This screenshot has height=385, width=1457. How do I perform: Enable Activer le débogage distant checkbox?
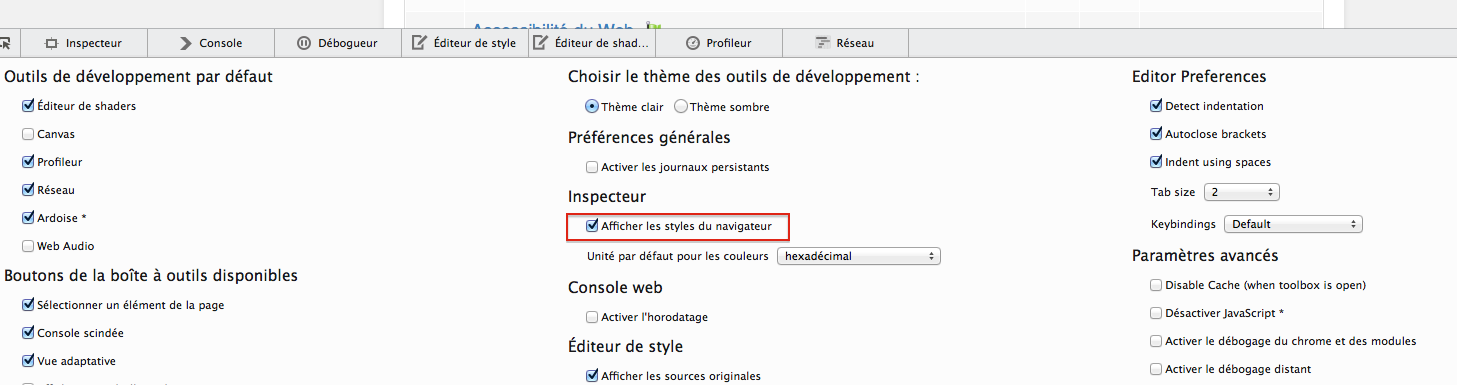pos(1157,369)
